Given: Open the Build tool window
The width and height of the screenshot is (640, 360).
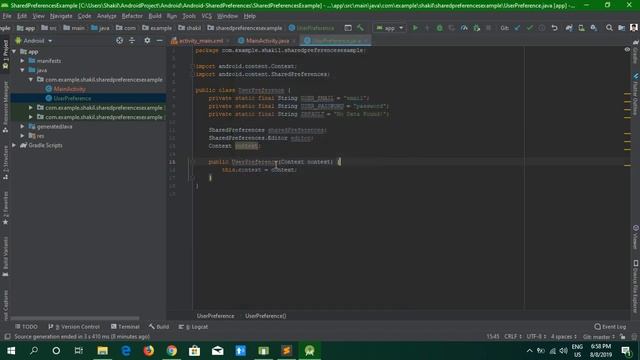Looking at the screenshot, I should pos(159,327).
